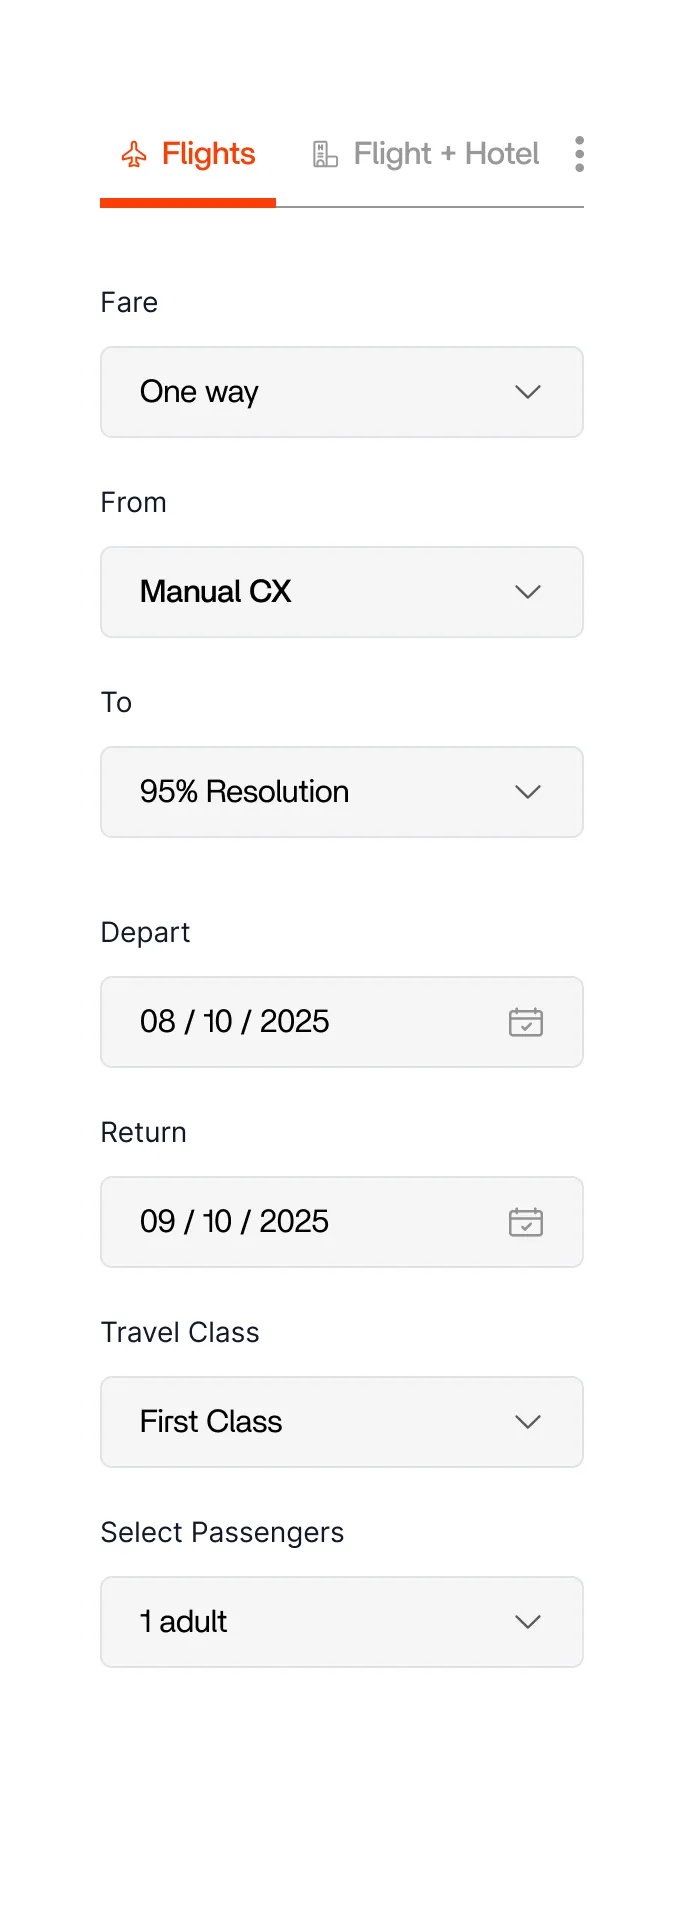
Task: Switch to the Flights tab
Action: coord(208,154)
